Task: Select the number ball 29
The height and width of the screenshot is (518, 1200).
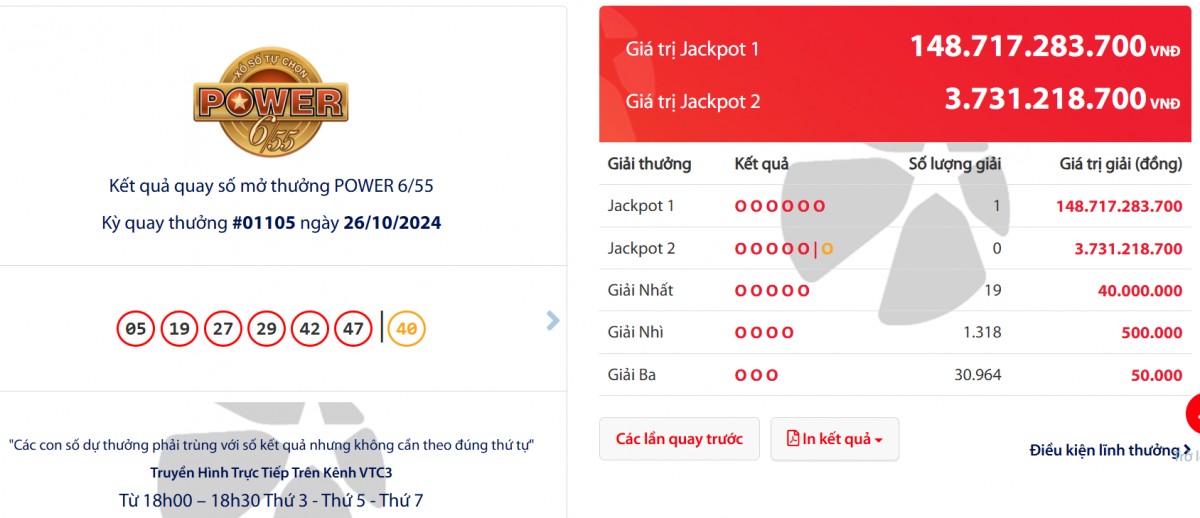Action: 266,328
